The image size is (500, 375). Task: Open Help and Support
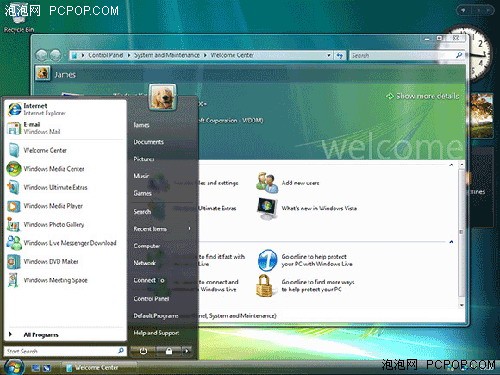coord(156,333)
